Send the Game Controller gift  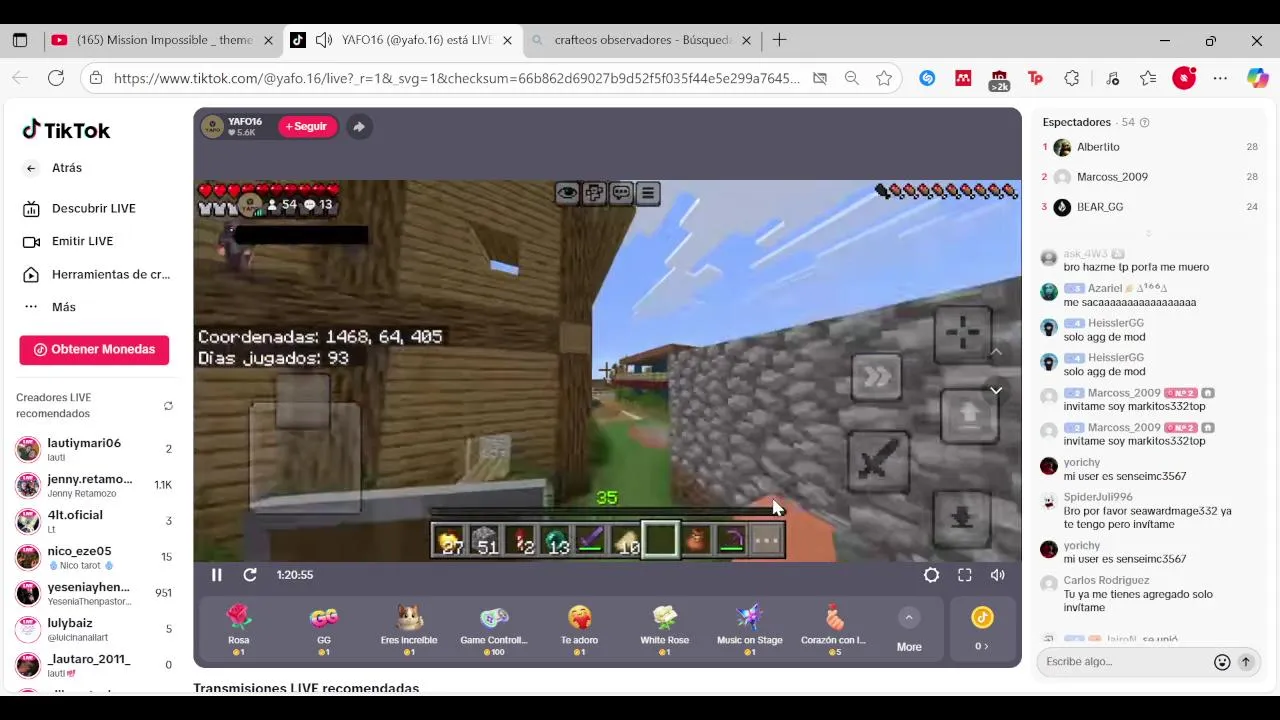tap(494, 630)
